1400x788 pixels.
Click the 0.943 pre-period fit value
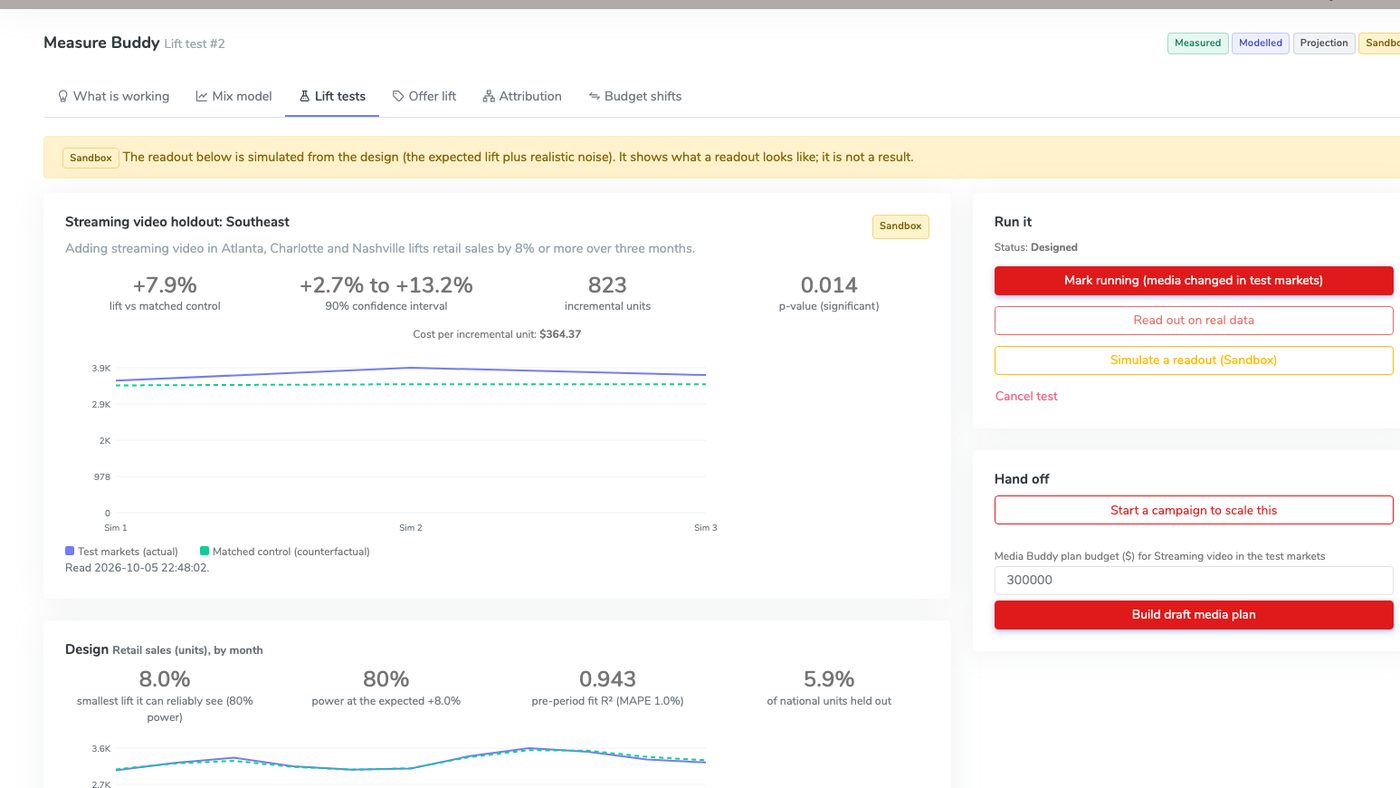tap(607, 679)
